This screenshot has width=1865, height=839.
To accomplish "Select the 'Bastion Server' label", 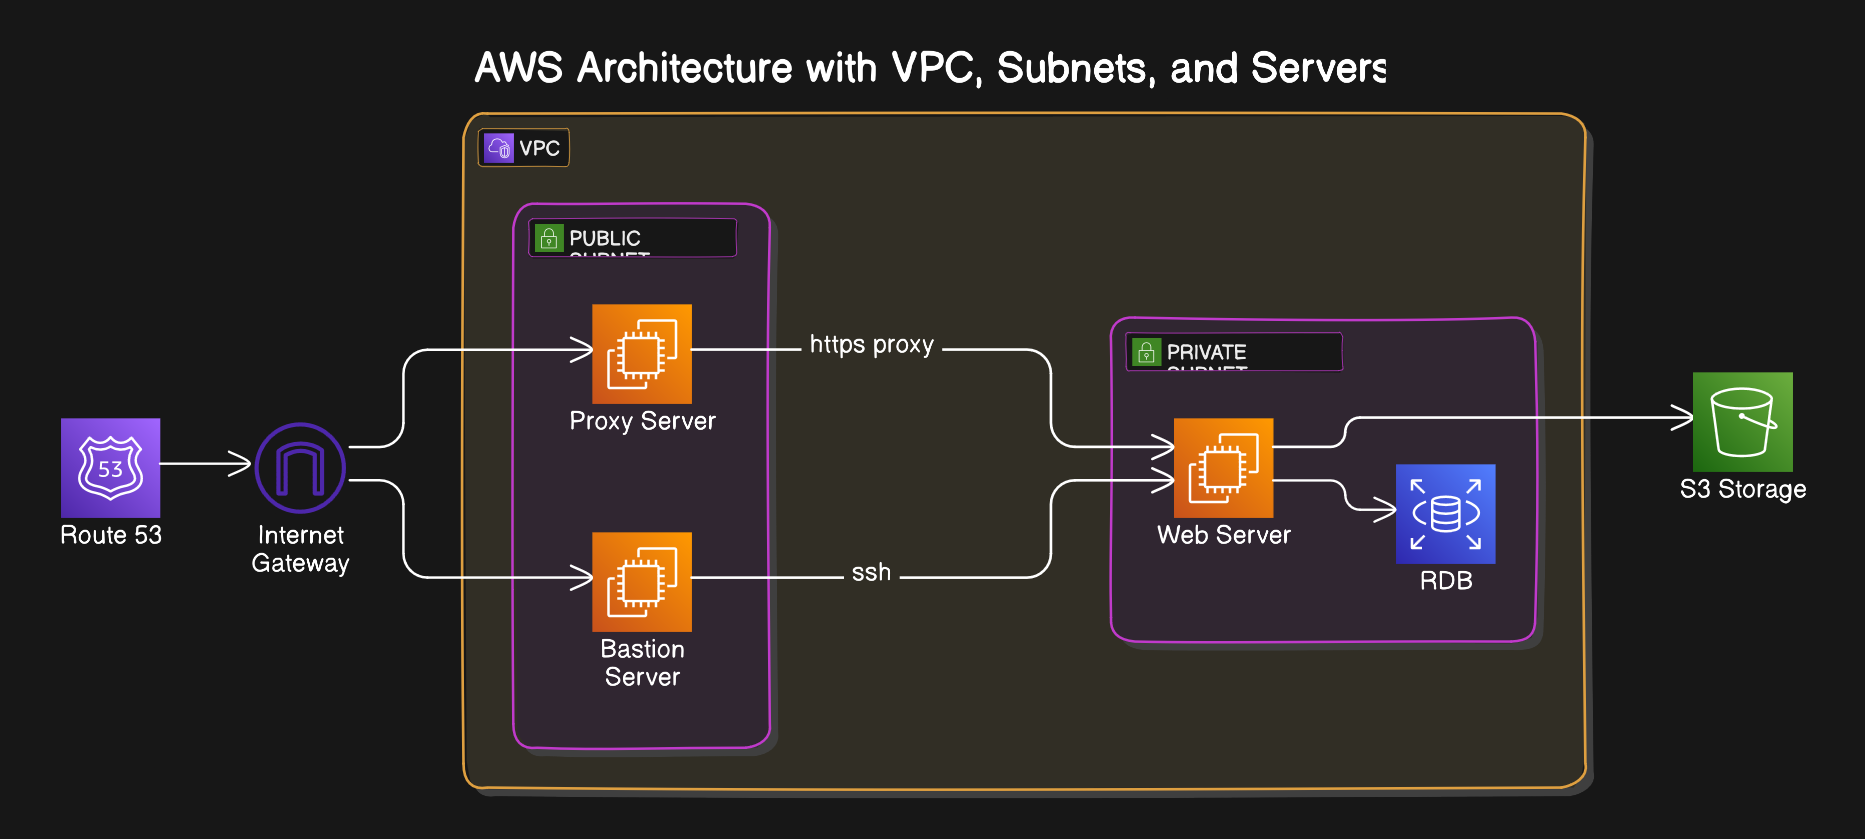I will 643,663.
